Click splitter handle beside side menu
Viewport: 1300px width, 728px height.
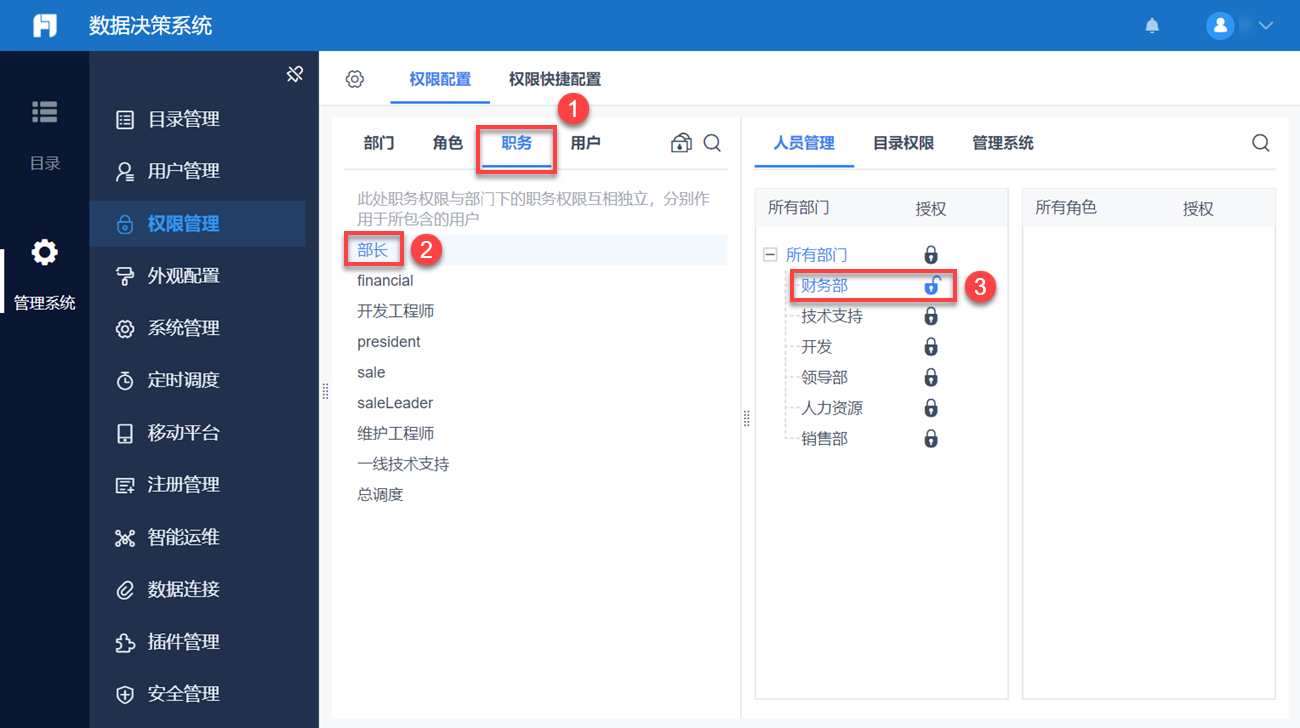325,392
